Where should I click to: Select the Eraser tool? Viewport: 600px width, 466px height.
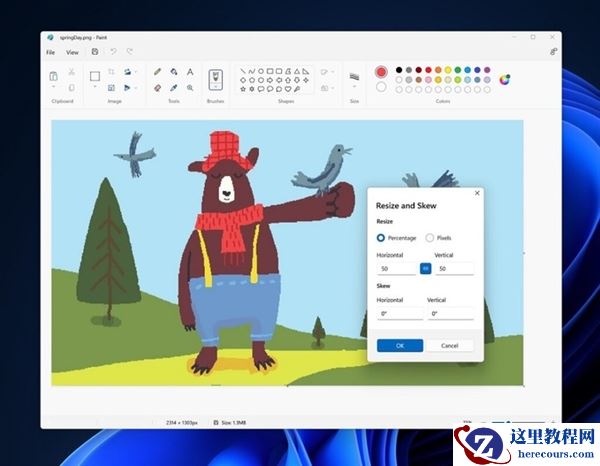157,87
